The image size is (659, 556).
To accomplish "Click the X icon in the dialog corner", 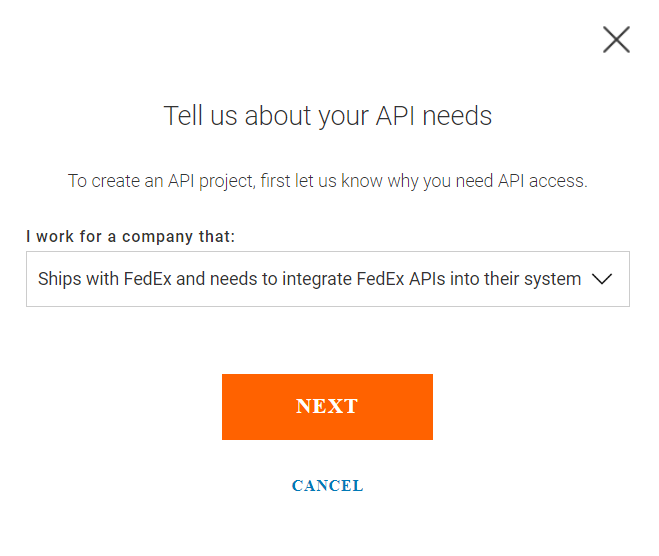I will tap(616, 40).
